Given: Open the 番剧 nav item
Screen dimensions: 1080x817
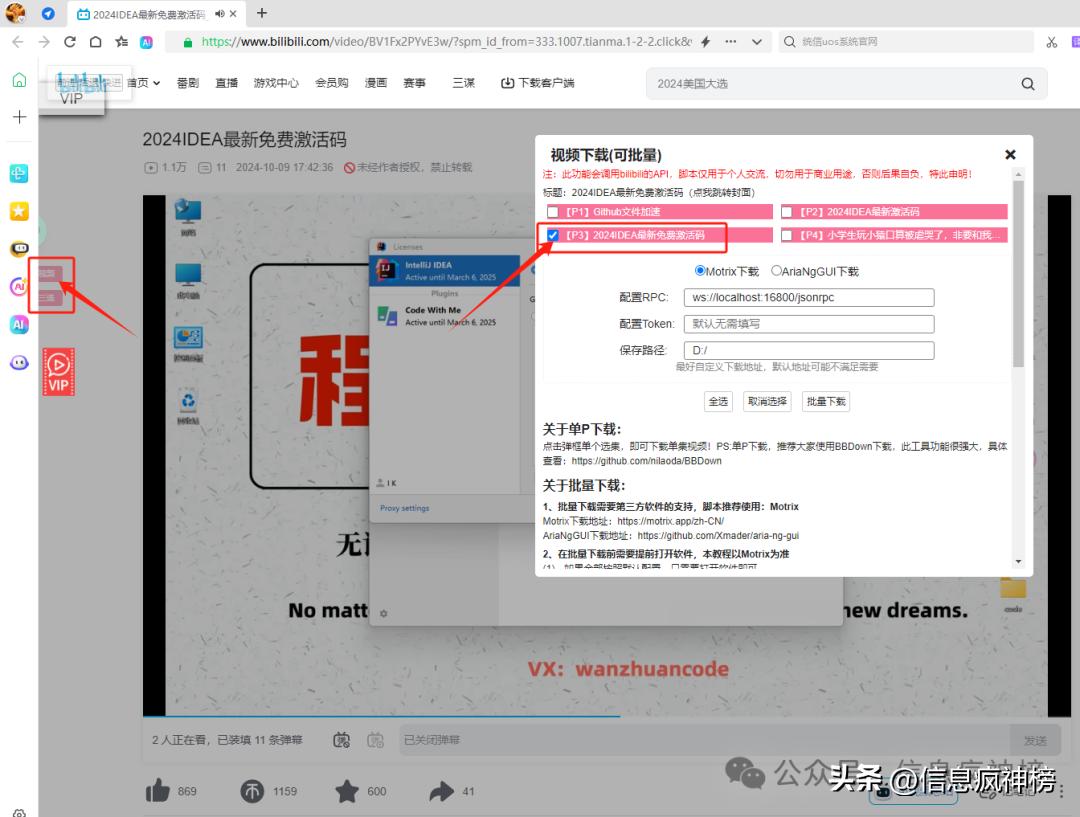Looking at the screenshot, I should (187, 83).
